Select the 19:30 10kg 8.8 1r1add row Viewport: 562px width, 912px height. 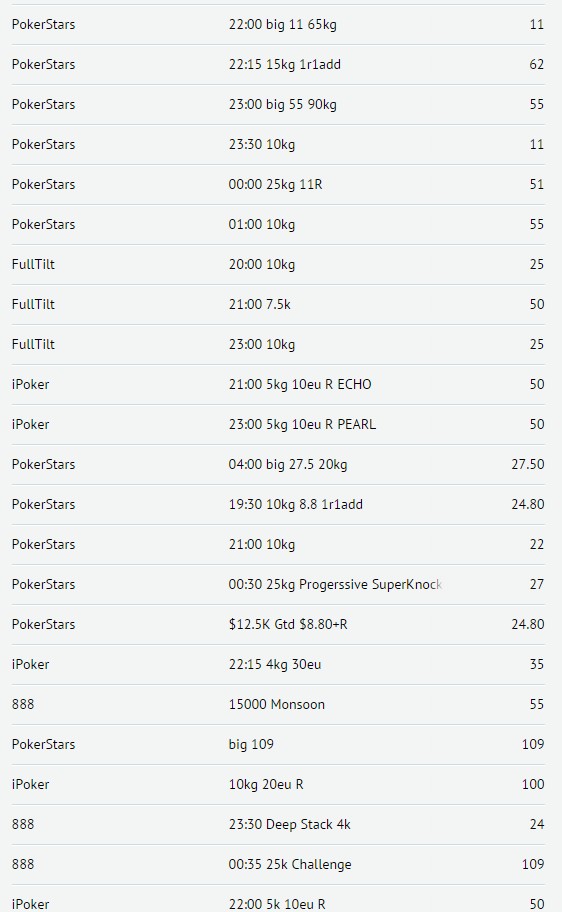click(x=278, y=504)
